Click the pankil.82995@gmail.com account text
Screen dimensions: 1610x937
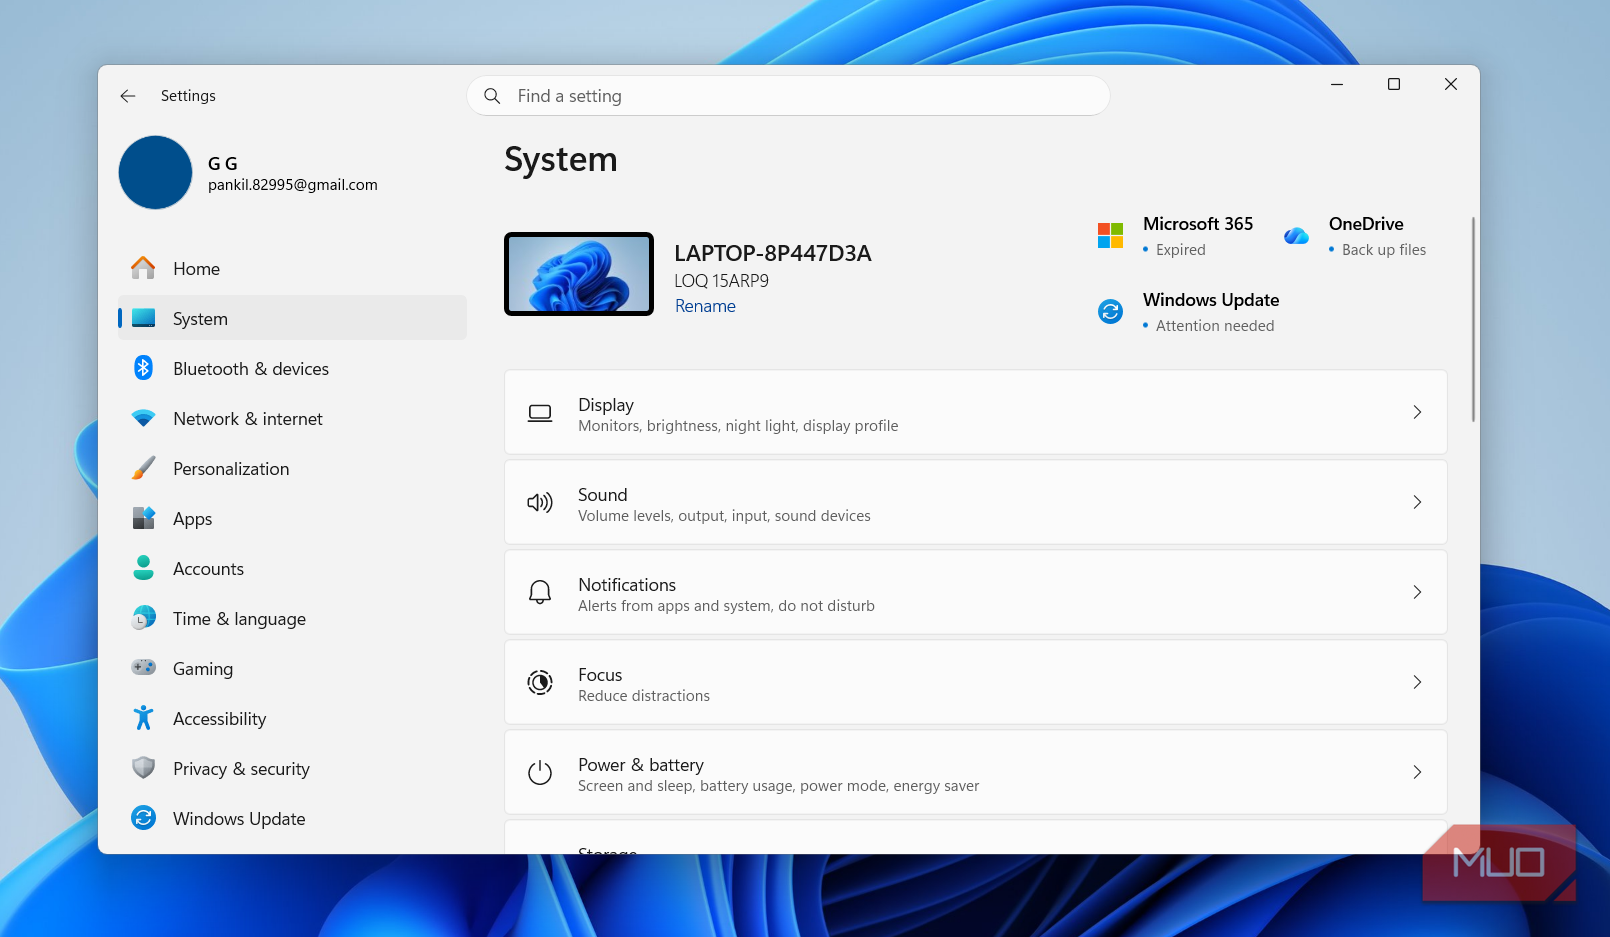pos(293,185)
